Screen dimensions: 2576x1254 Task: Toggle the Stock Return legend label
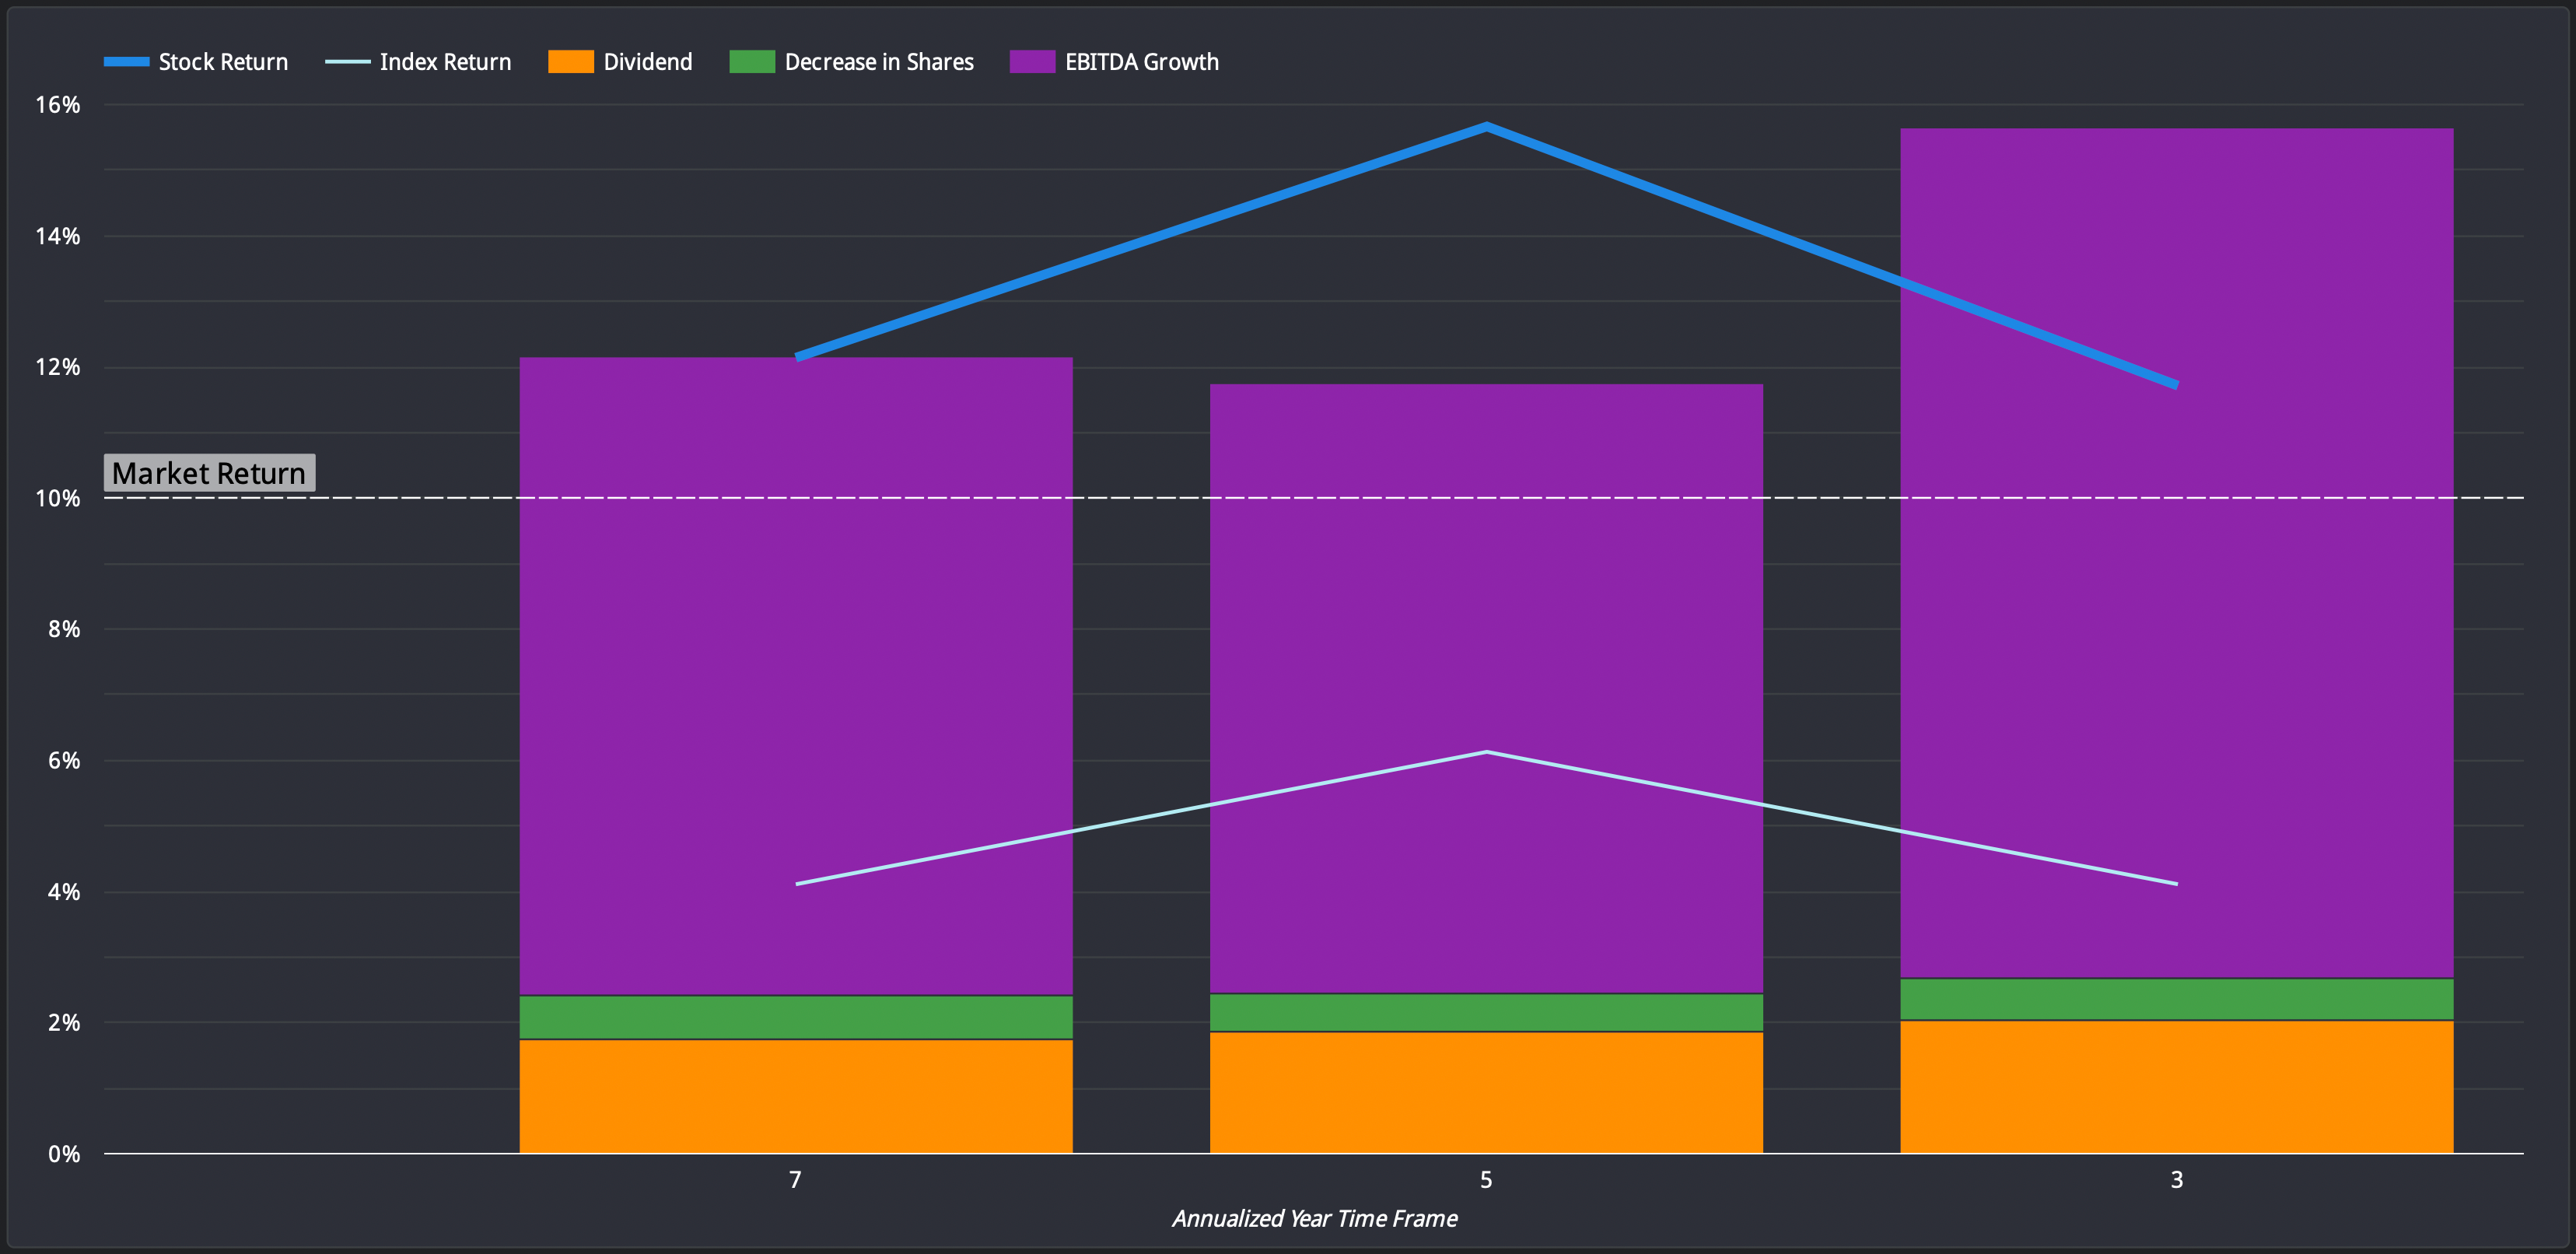(x=223, y=62)
